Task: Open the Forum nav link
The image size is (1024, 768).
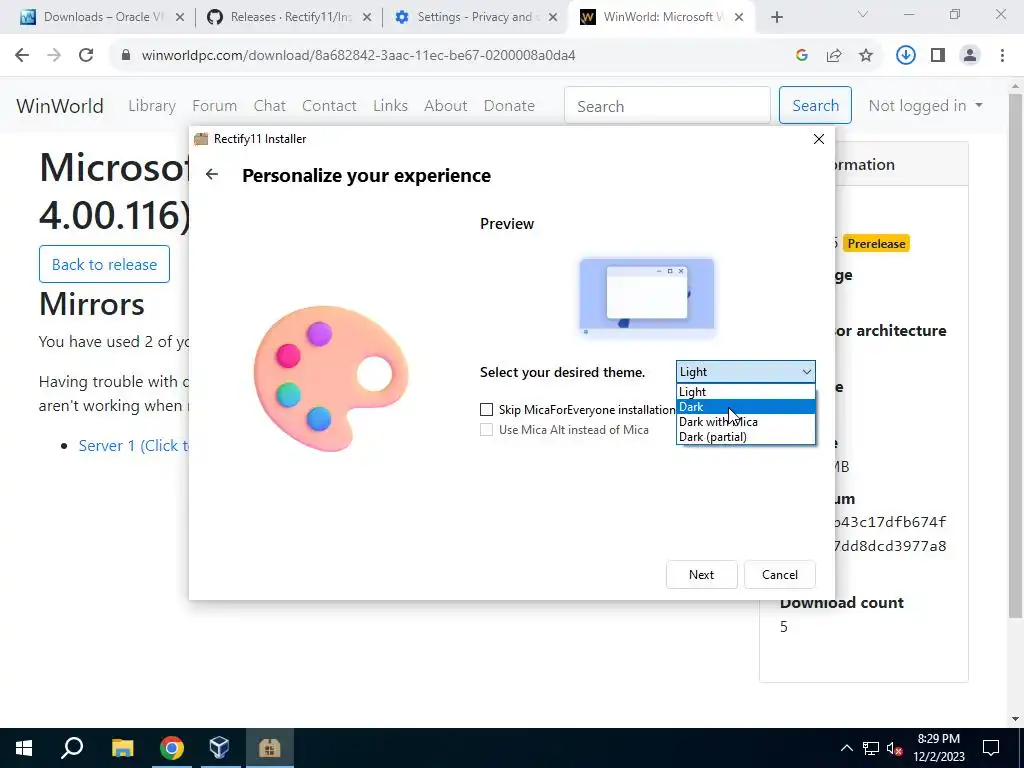Action: click(x=214, y=106)
